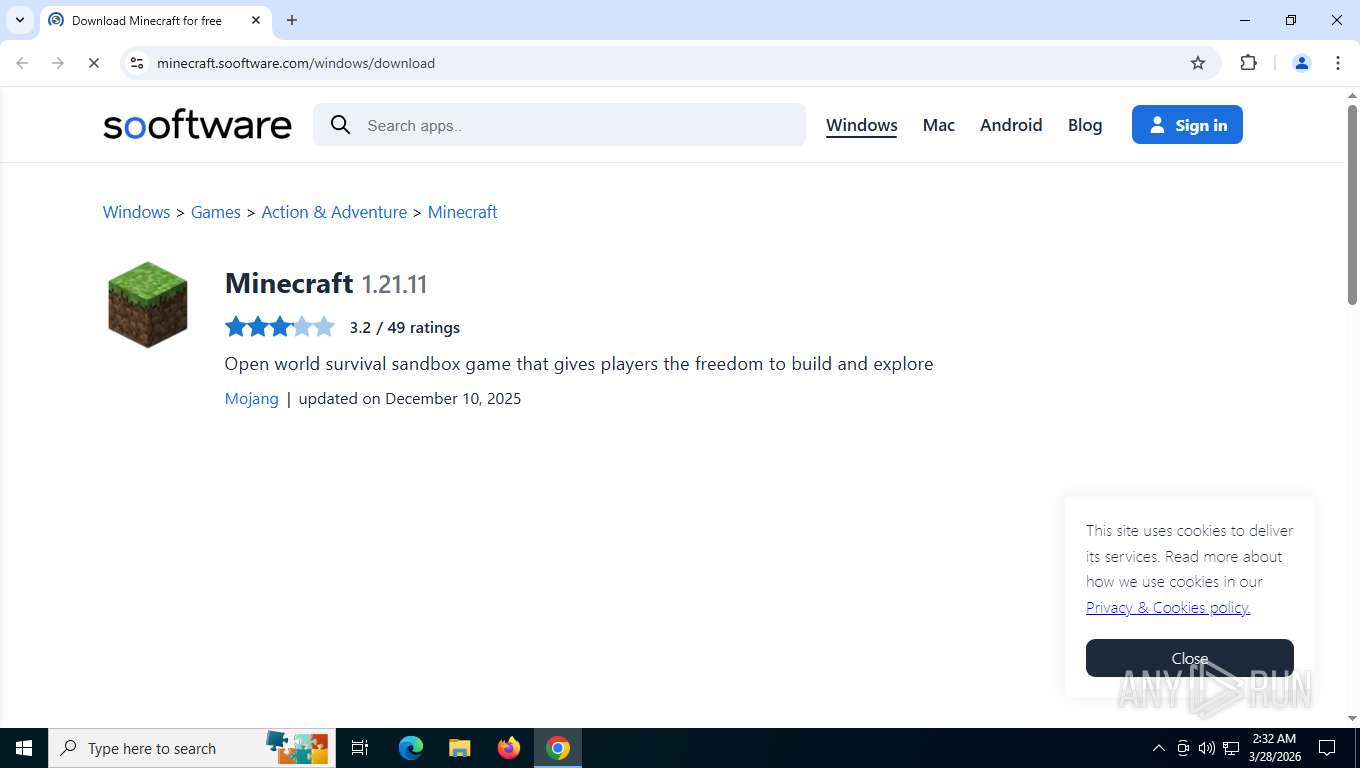Screen dimensions: 1360x768
Task: Open the Windows breadcrumb link
Action: (x=136, y=212)
